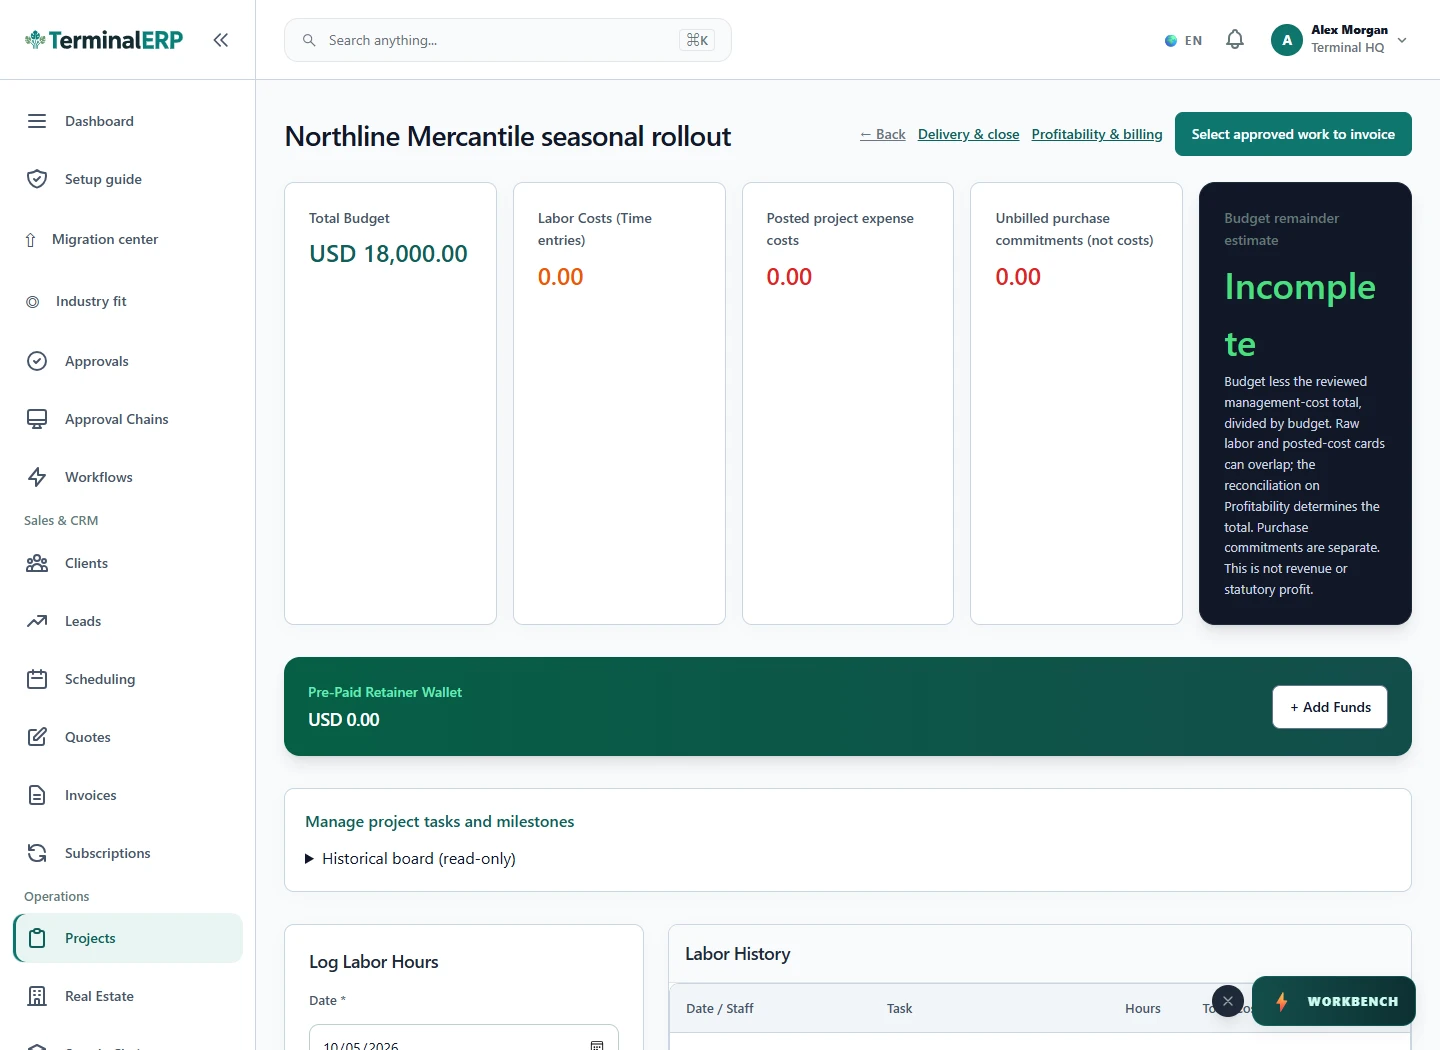
Task: Click the Approval Chains monitor icon
Action: 37,419
